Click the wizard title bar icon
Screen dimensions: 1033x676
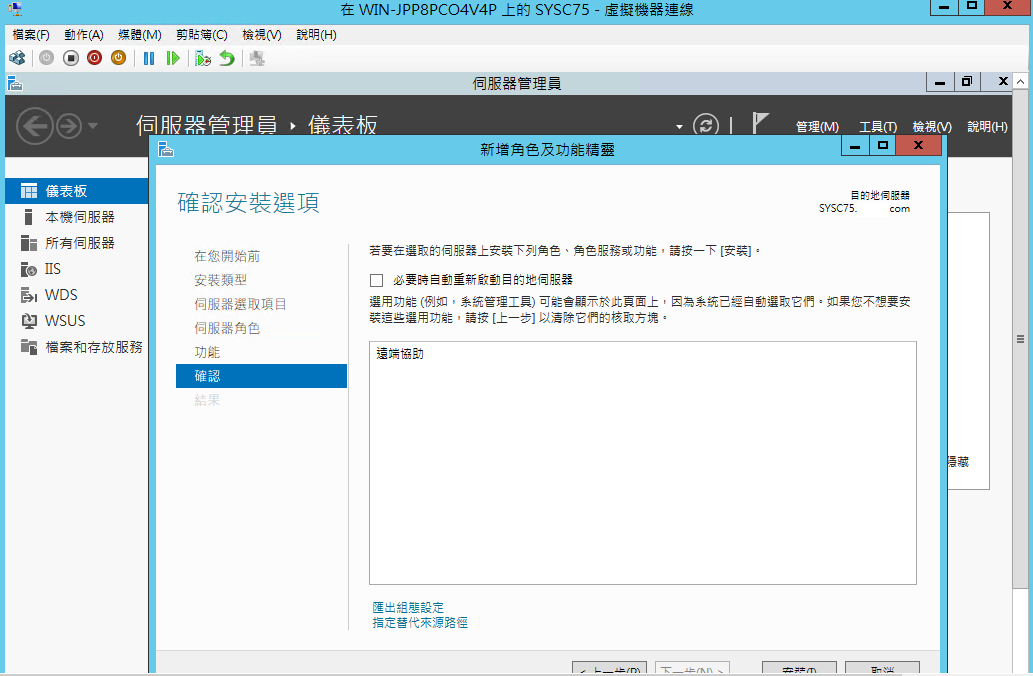165,150
